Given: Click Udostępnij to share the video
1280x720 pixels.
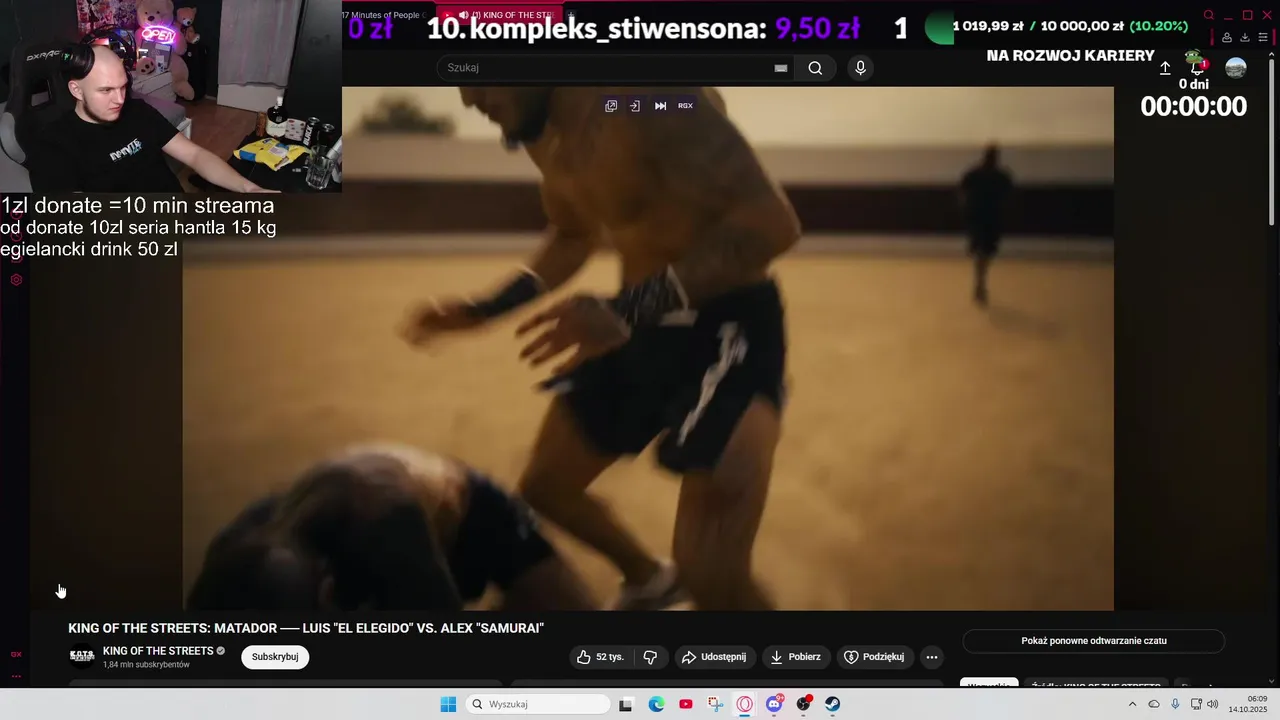Looking at the screenshot, I should point(714,657).
